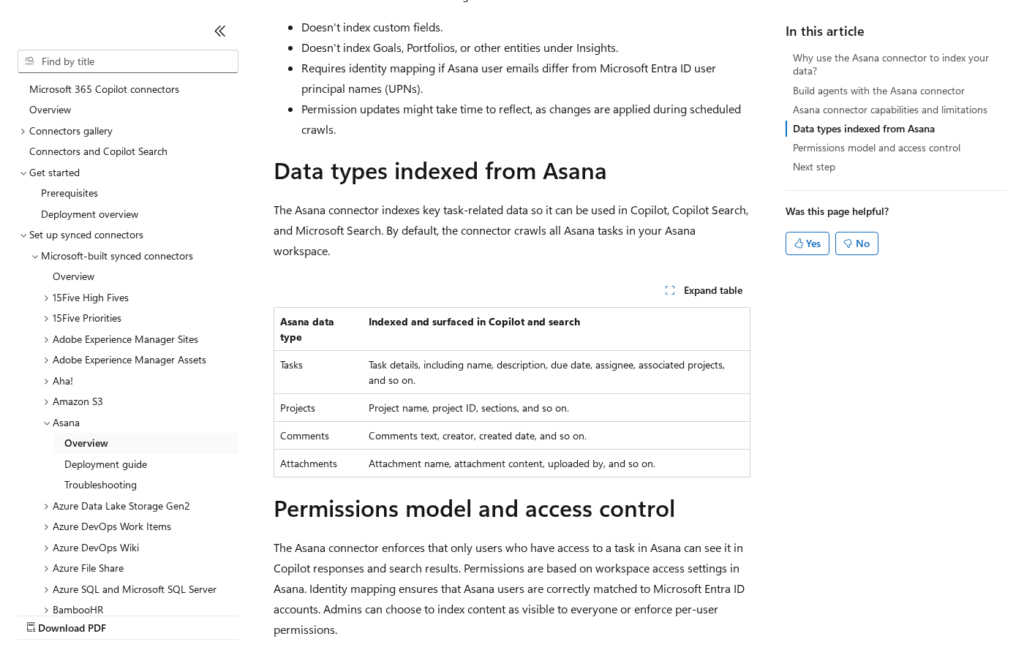Focus the Find by title field
Viewport: 1024px width, 658px height.
pos(128,61)
